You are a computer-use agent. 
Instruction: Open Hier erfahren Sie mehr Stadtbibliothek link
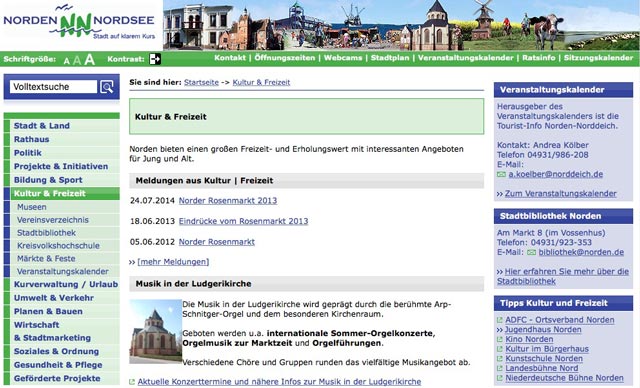(563, 277)
